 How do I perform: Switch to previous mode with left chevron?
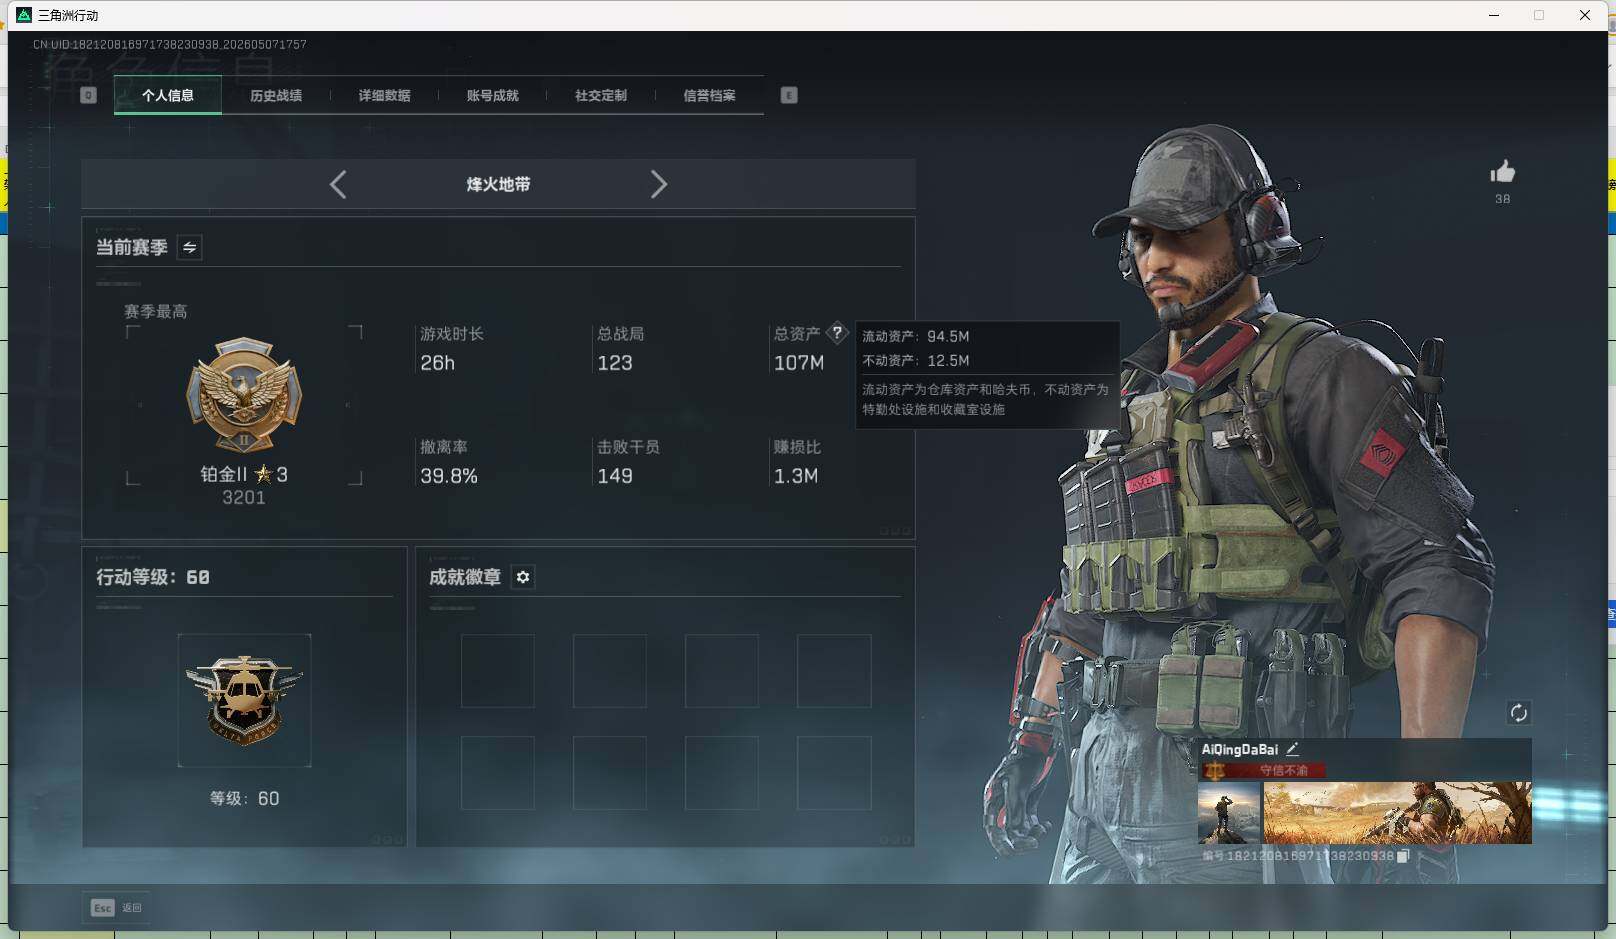click(x=338, y=184)
